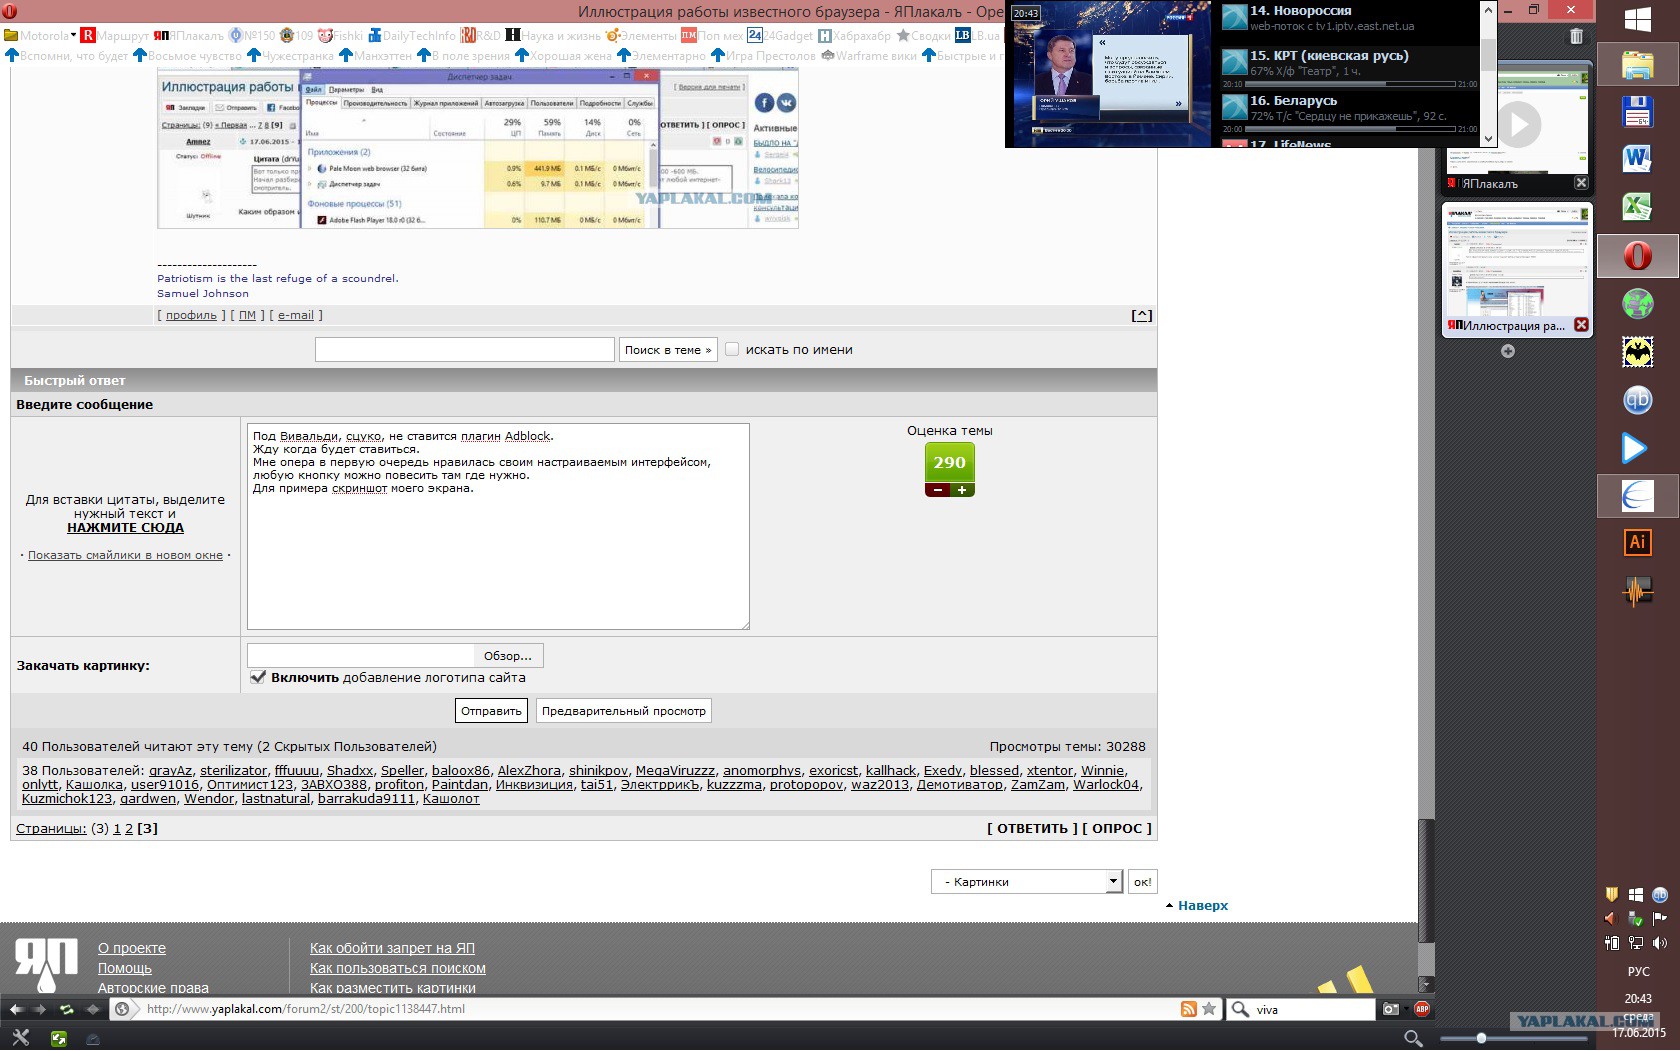Open the Windows Start button

(x=1638, y=19)
